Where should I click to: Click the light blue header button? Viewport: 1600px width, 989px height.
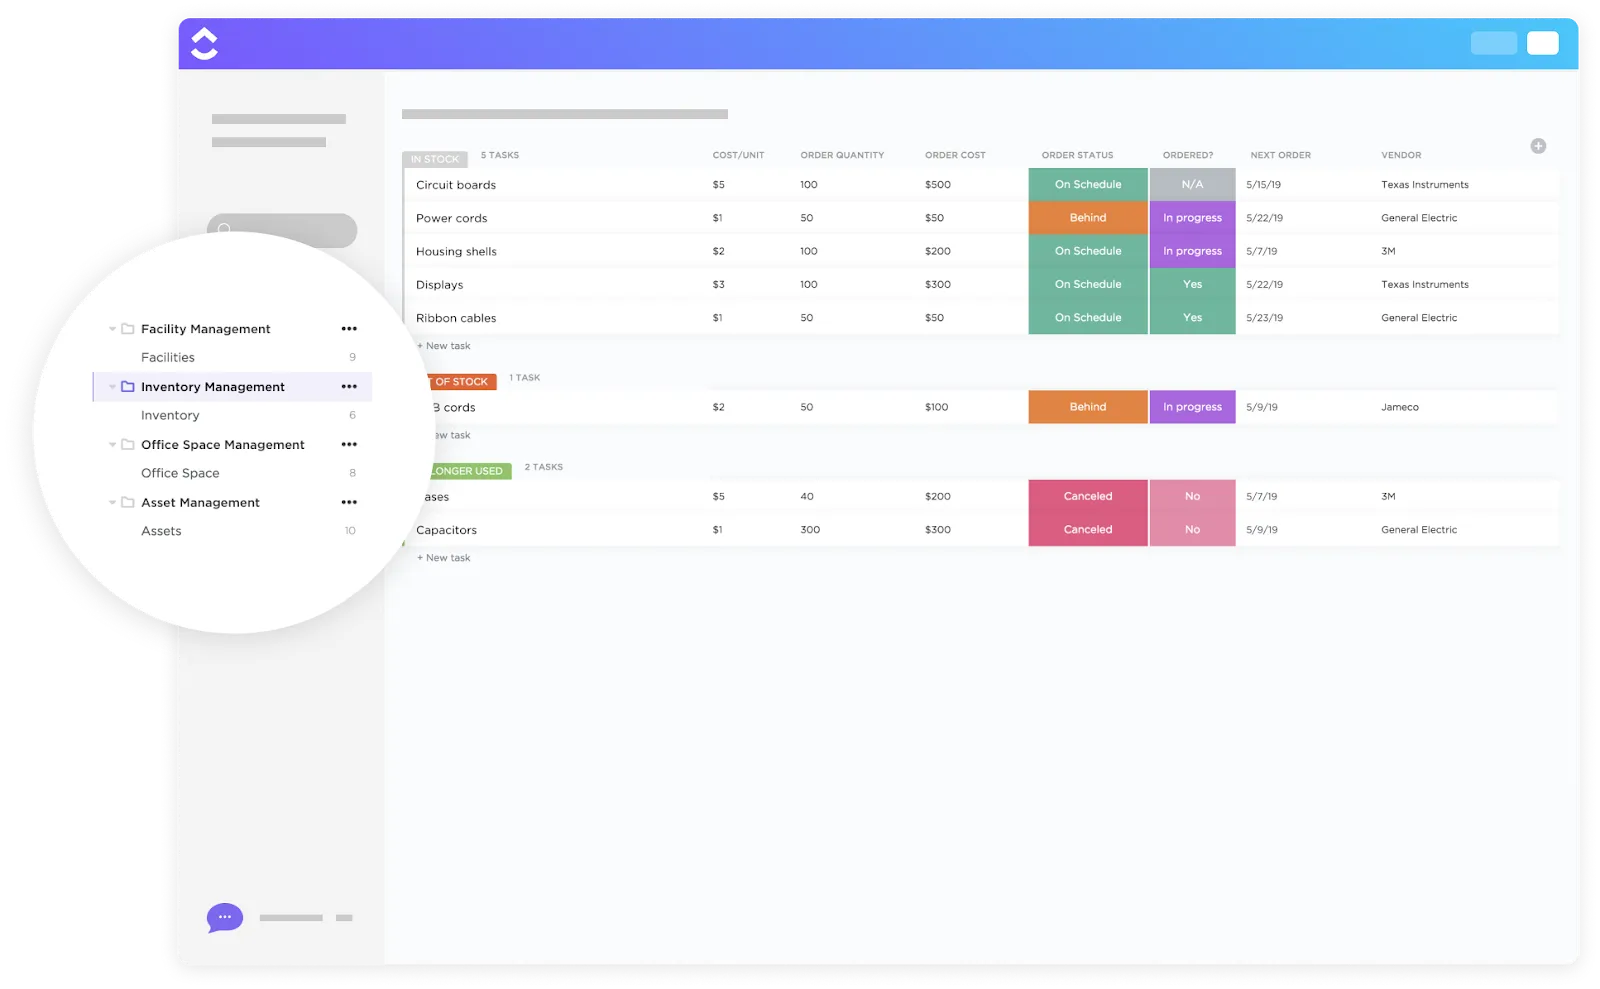click(1493, 43)
